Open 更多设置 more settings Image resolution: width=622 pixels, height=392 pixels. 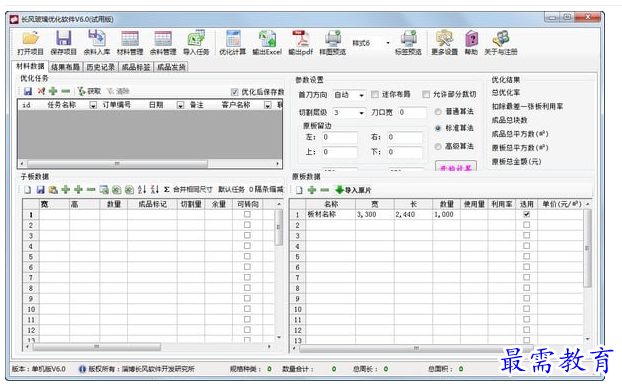(444, 42)
